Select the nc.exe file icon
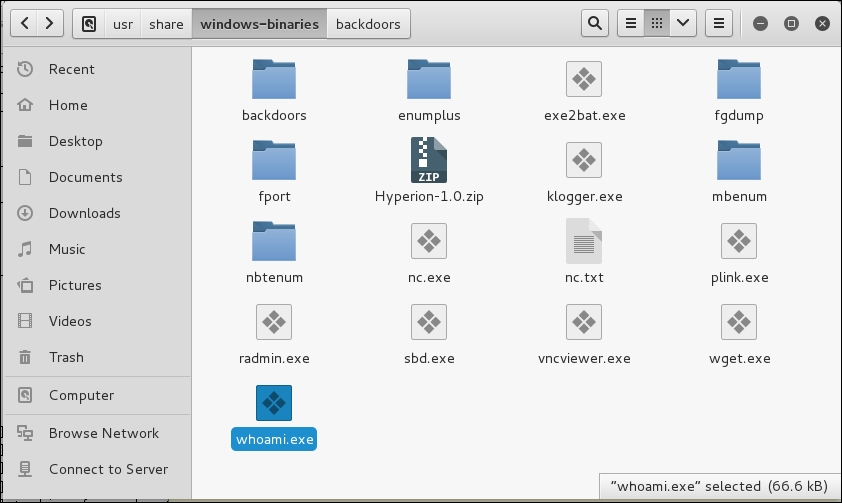Image resolution: width=842 pixels, height=503 pixels. point(429,241)
